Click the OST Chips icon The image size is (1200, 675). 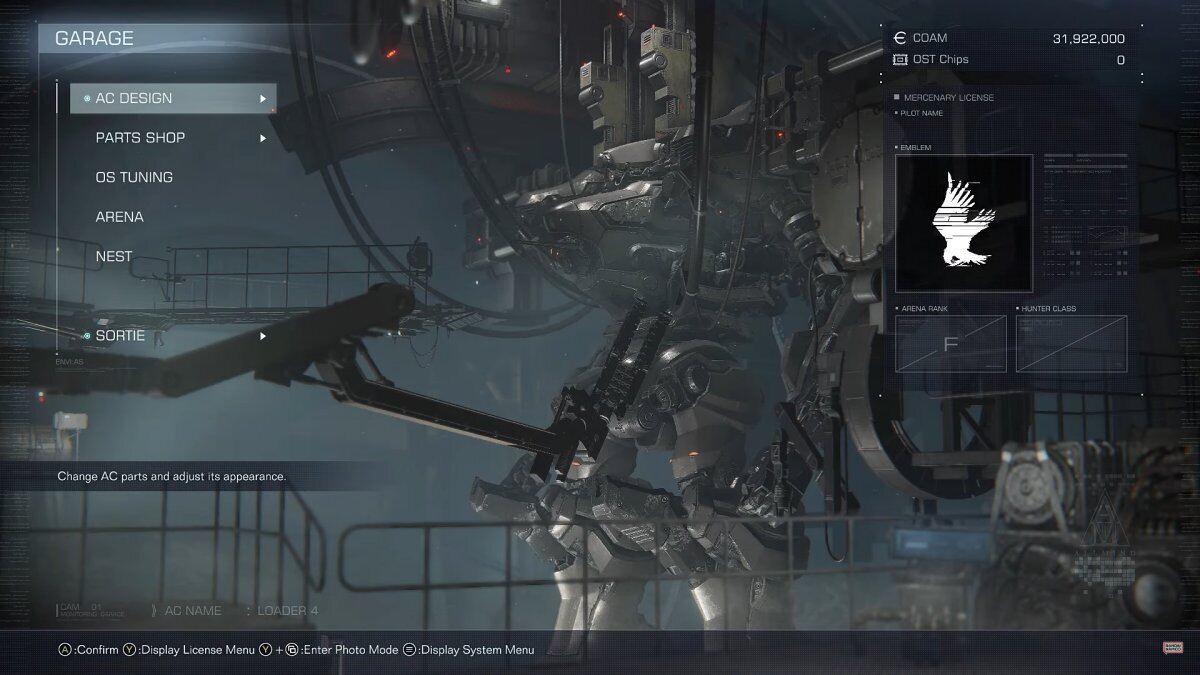pyautogui.click(x=900, y=59)
